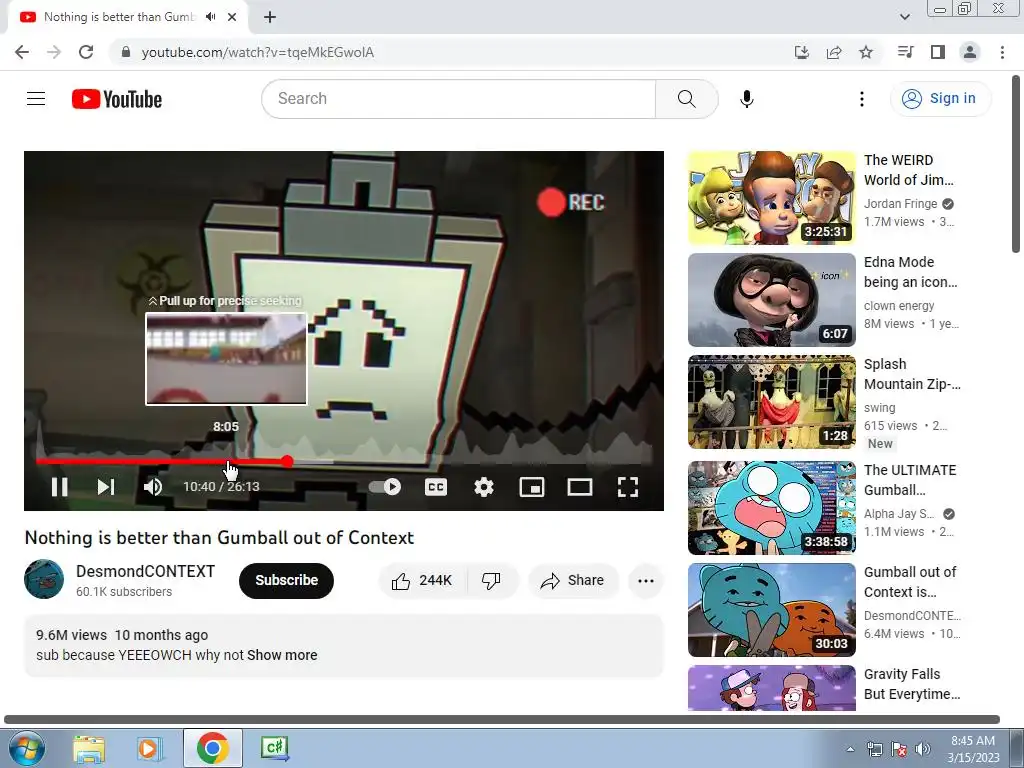
Task: Mute the video player volume
Action: (153, 487)
